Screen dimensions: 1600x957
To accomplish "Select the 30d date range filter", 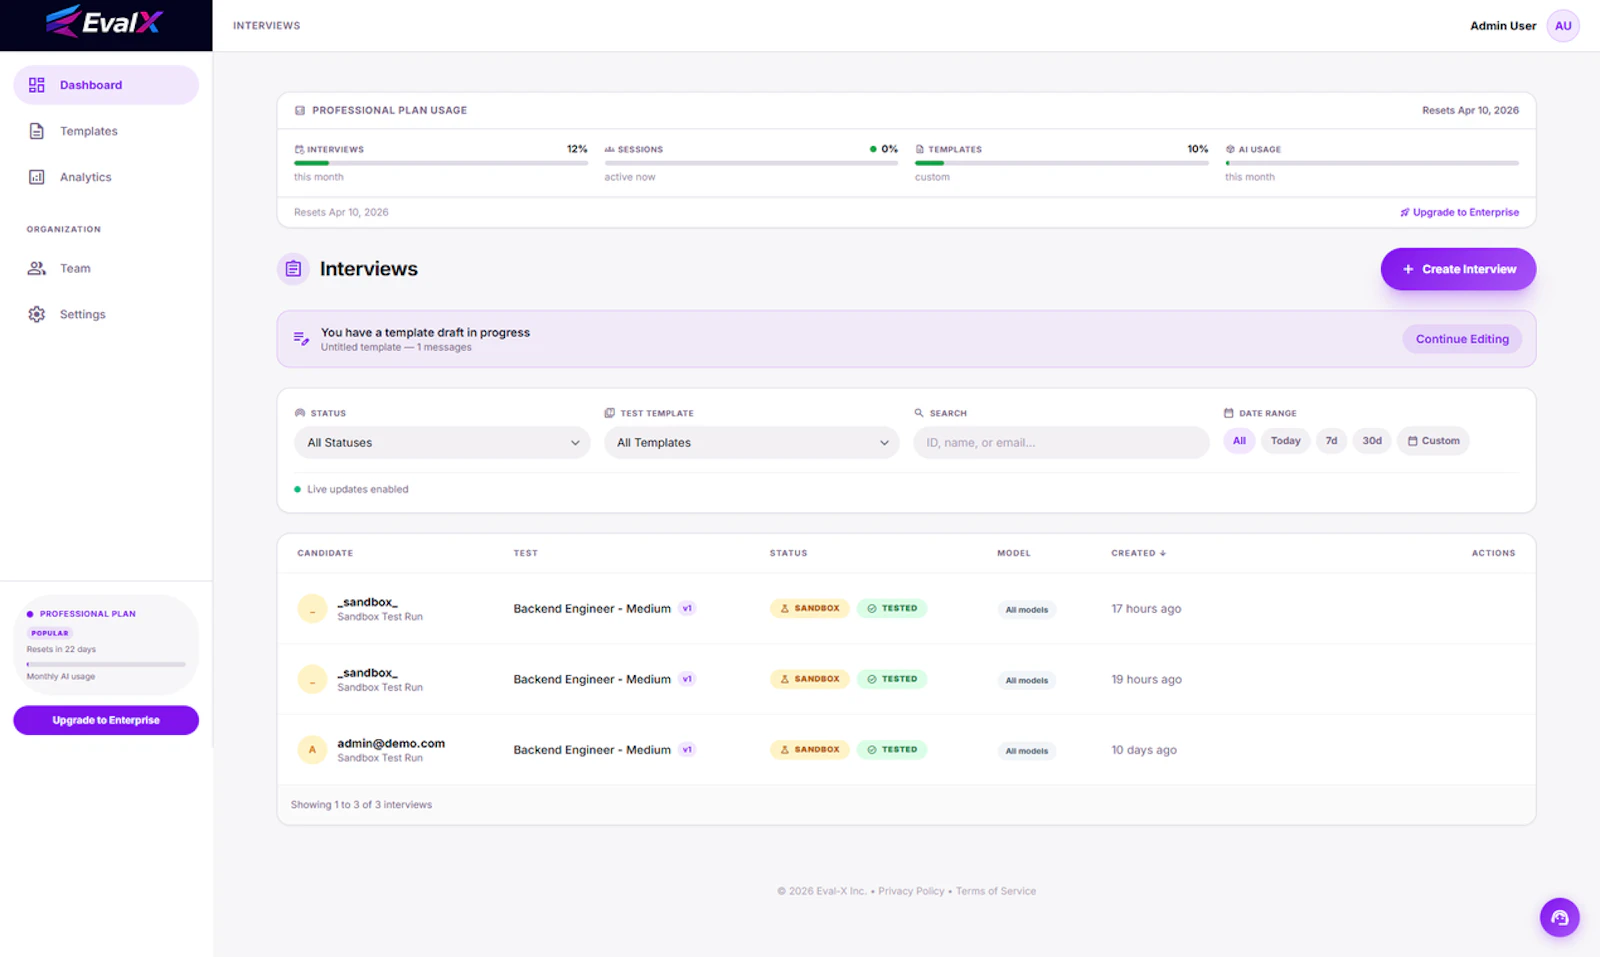I will 1372,441.
